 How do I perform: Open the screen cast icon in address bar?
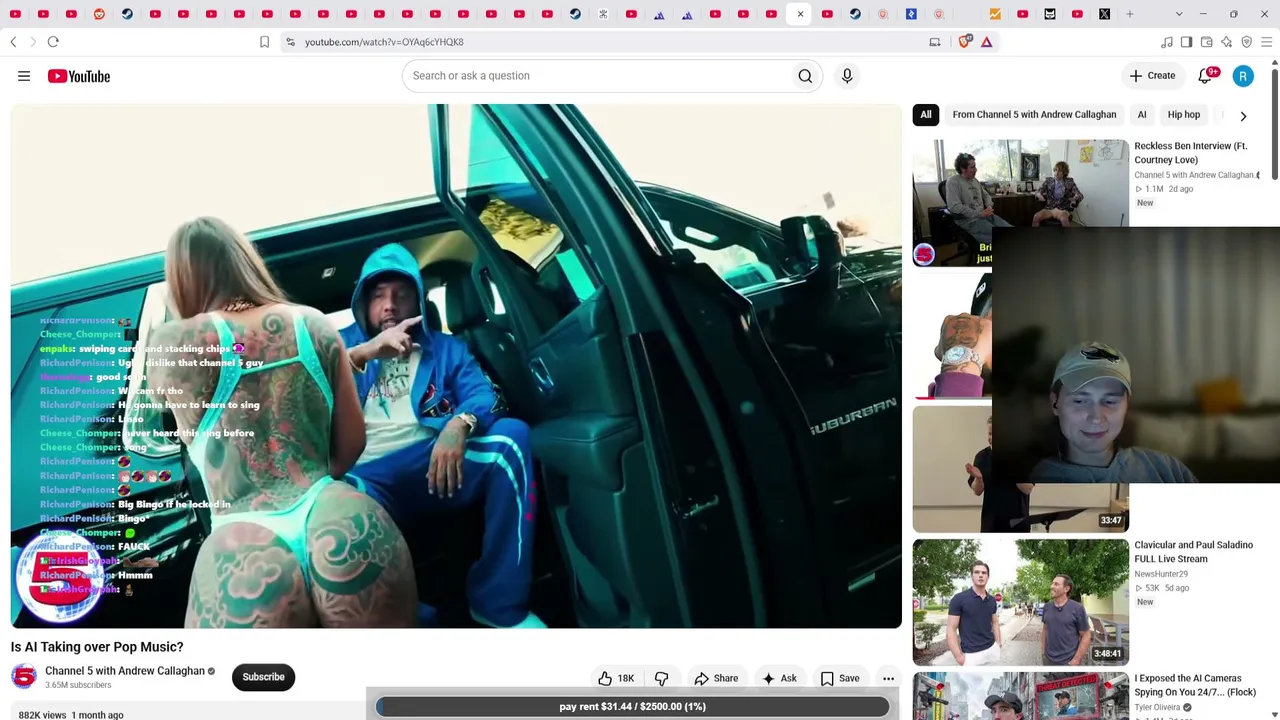tap(935, 42)
